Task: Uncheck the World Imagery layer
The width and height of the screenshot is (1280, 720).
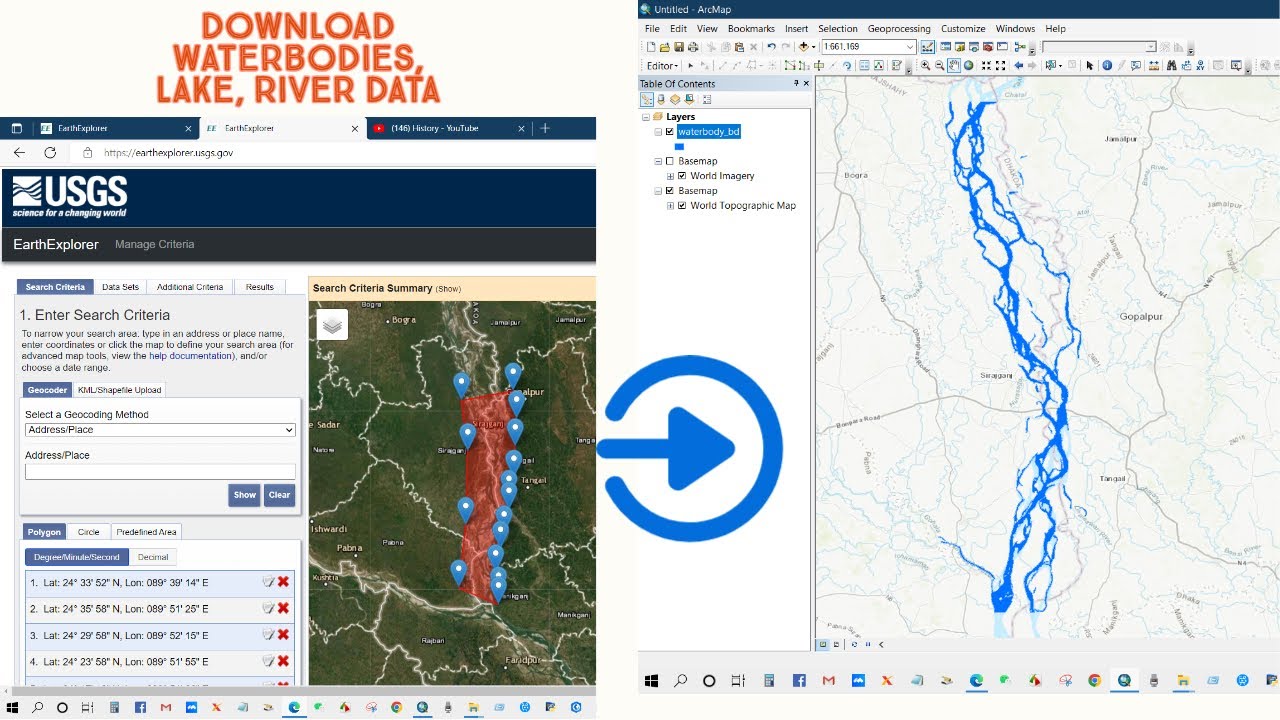Action: coord(683,176)
